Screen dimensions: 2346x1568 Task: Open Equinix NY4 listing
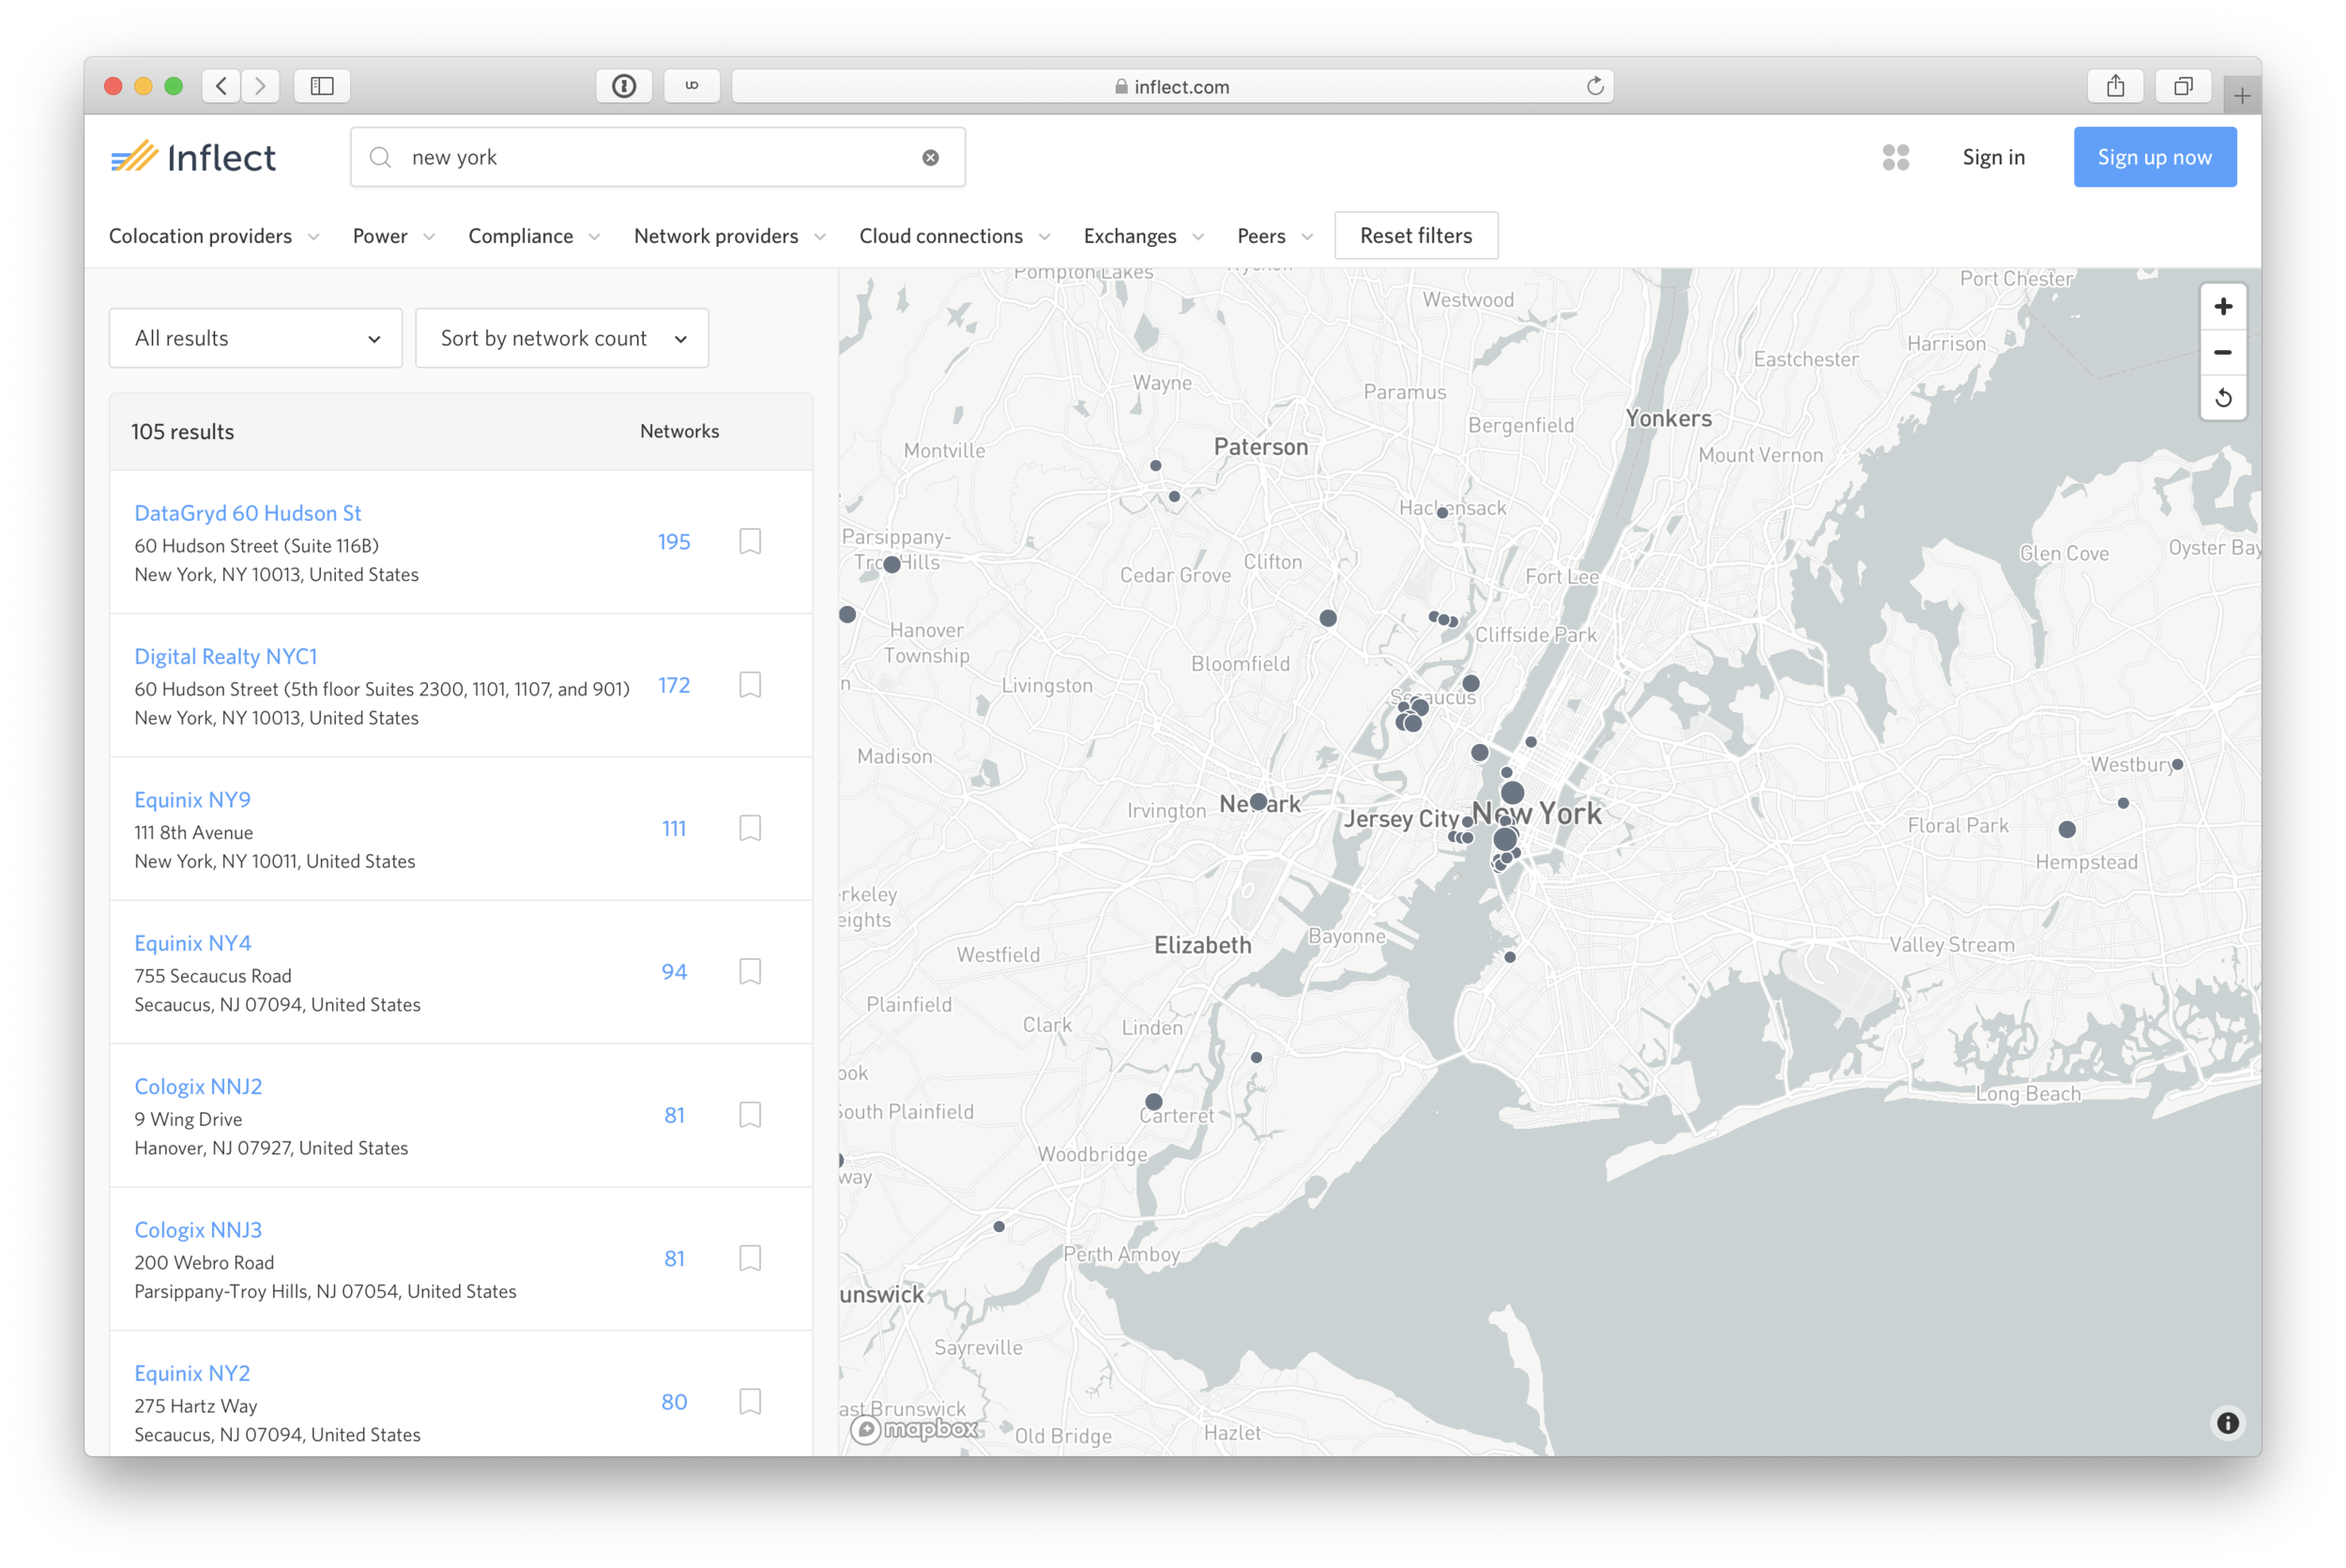193,943
